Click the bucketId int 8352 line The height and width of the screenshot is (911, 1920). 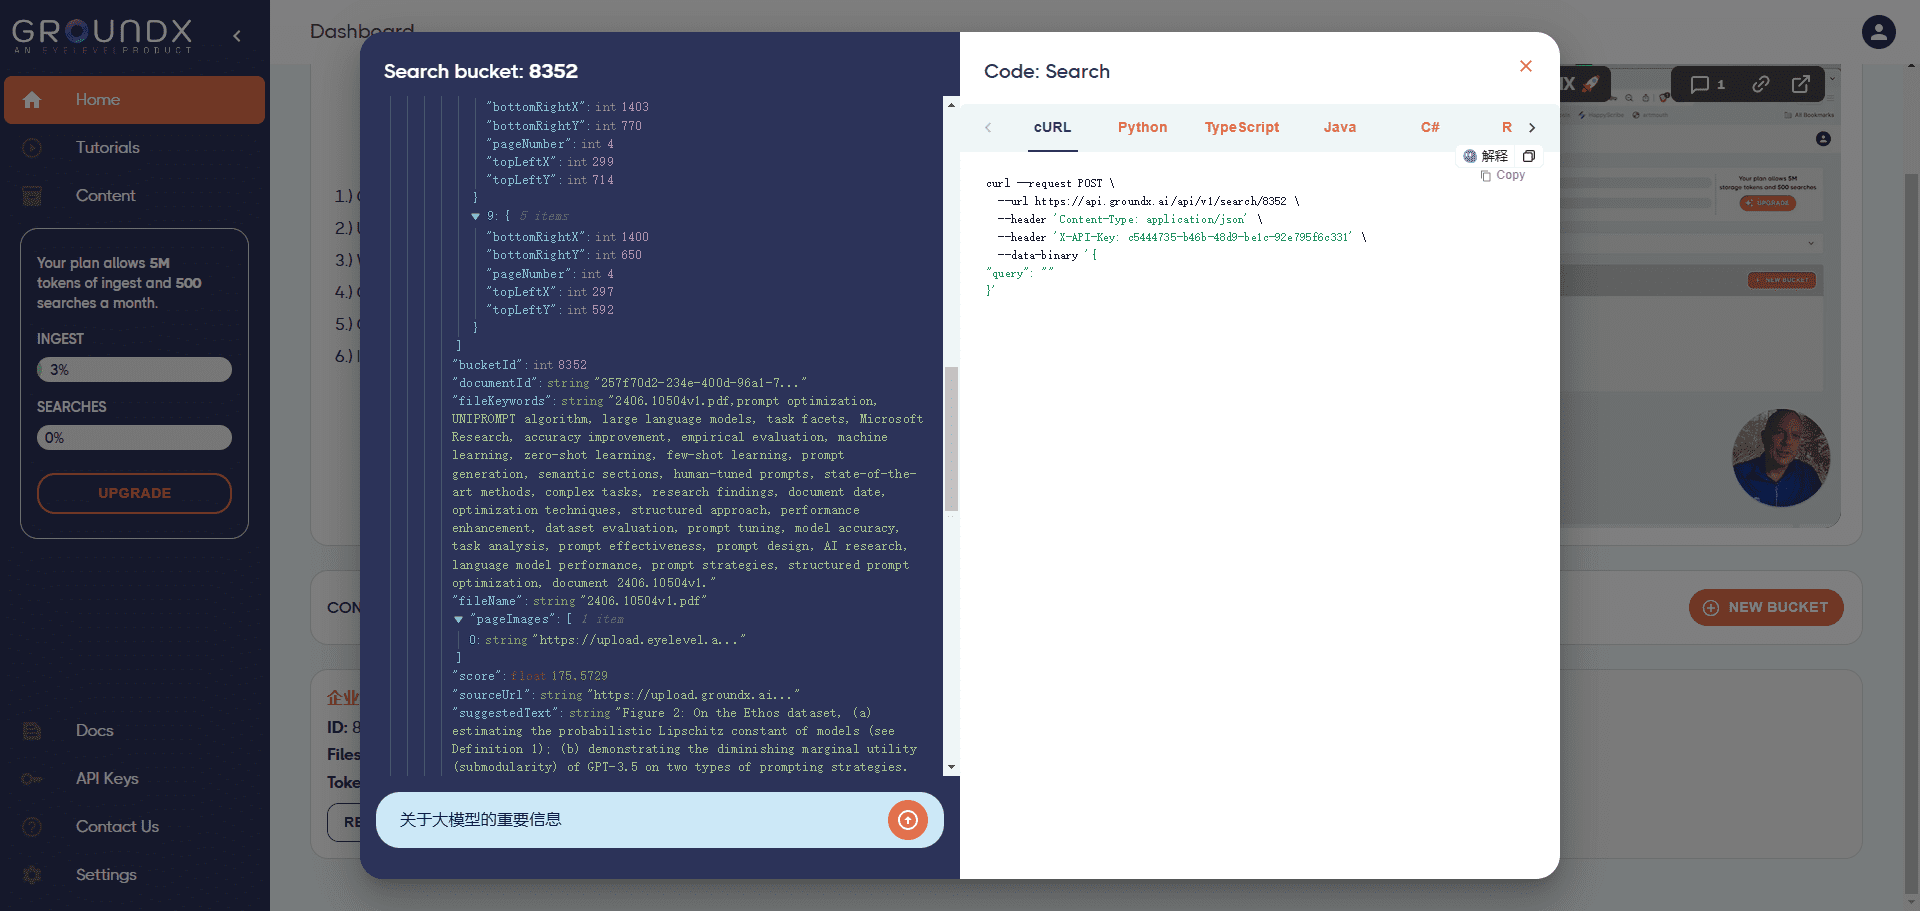coord(520,365)
